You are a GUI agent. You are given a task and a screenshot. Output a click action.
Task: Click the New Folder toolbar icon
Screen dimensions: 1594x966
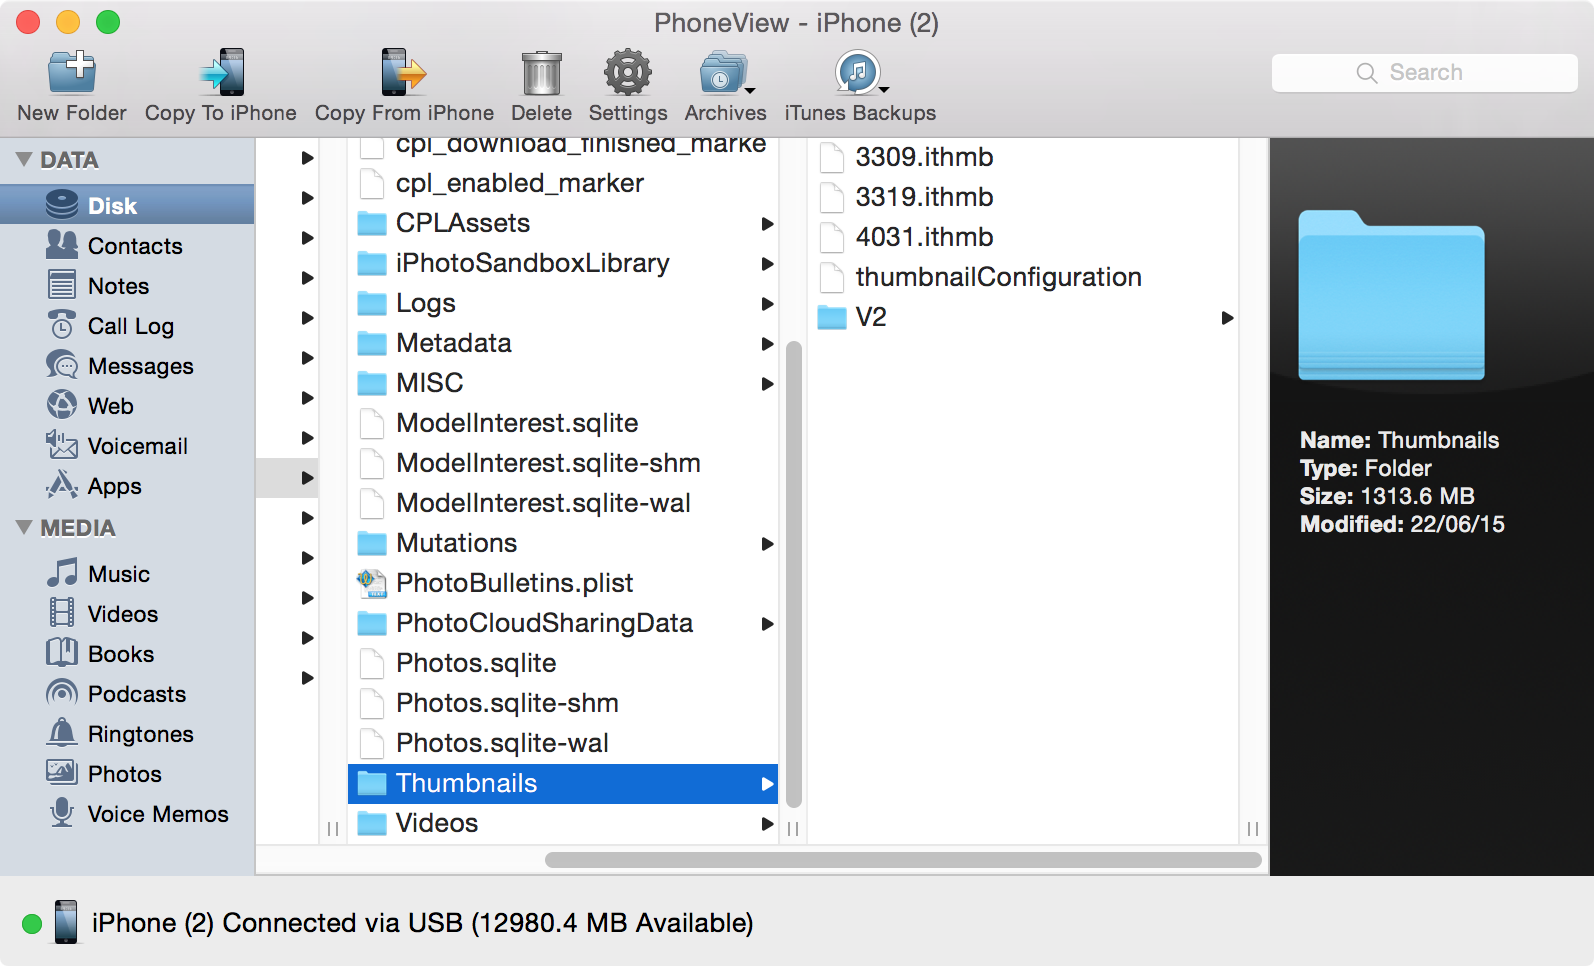pos(72,73)
